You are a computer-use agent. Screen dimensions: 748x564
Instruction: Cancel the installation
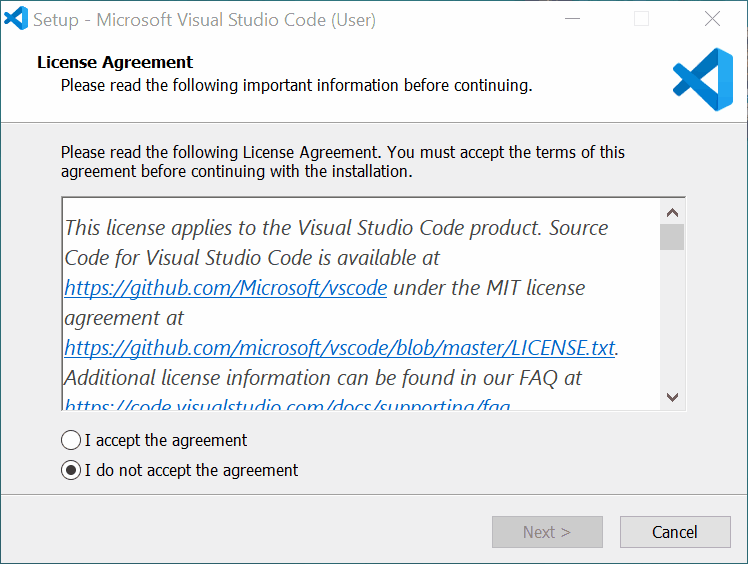674,532
